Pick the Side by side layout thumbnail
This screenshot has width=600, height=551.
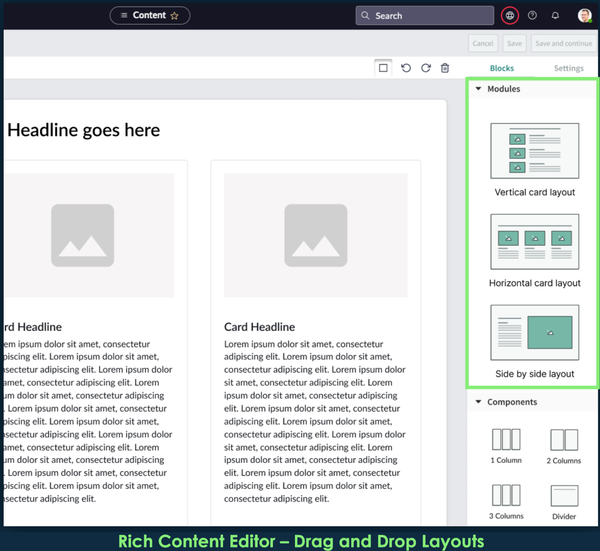pyautogui.click(x=535, y=332)
